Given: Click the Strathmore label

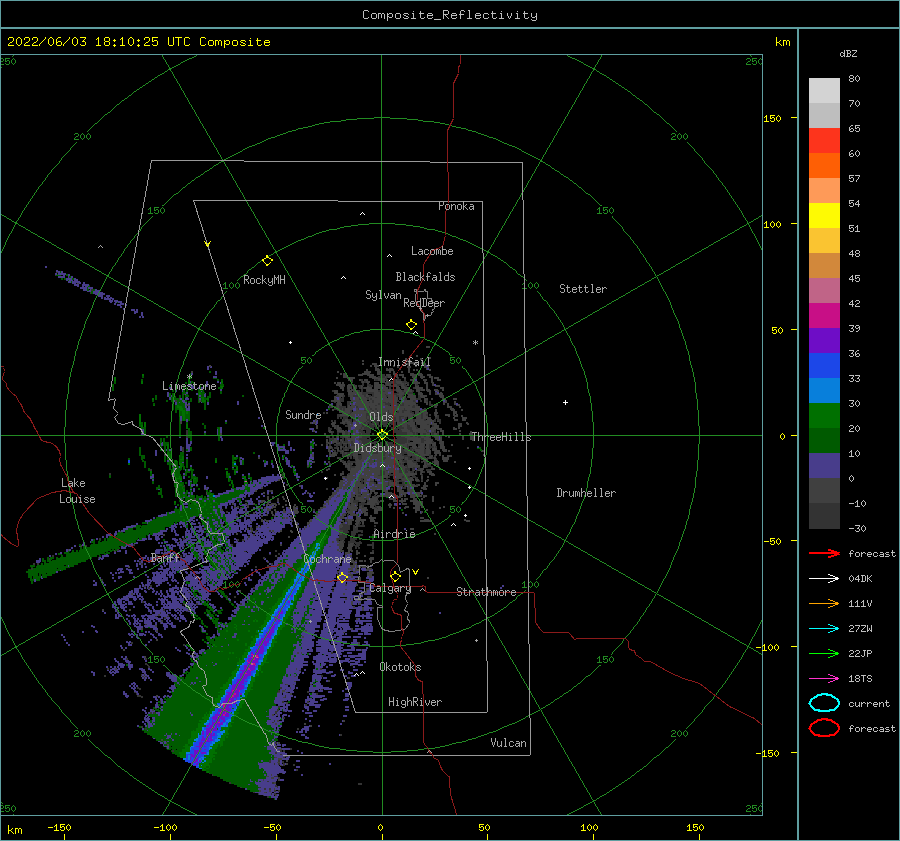Looking at the screenshot, I should pos(486,592).
